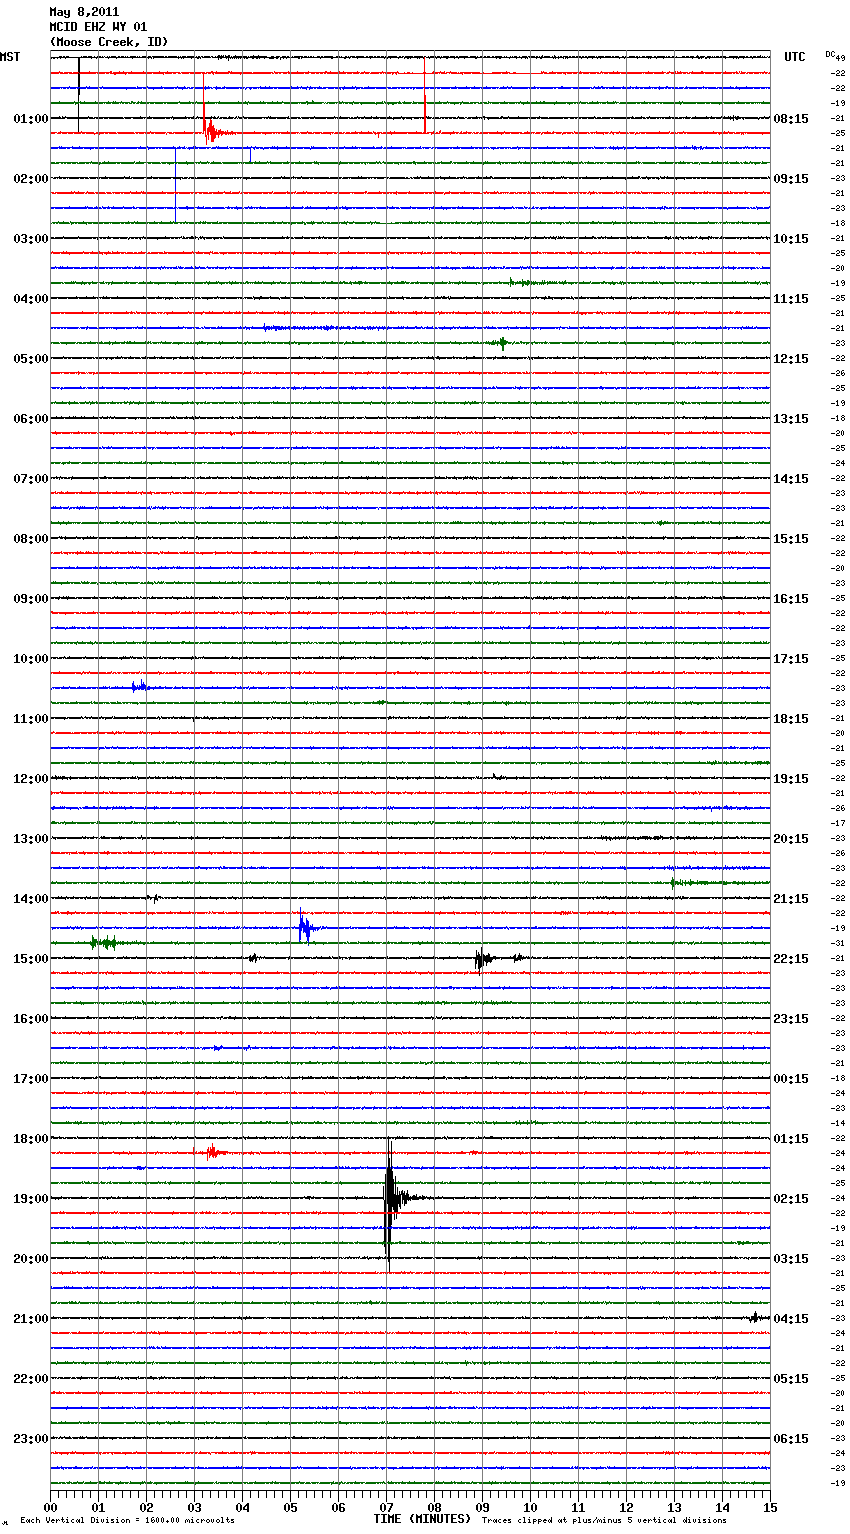The height and width of the screenshot is (1534, 850).
Task: Click the red seismic event below 01:00
Action: pyautogui.click(x=215, y=131)
